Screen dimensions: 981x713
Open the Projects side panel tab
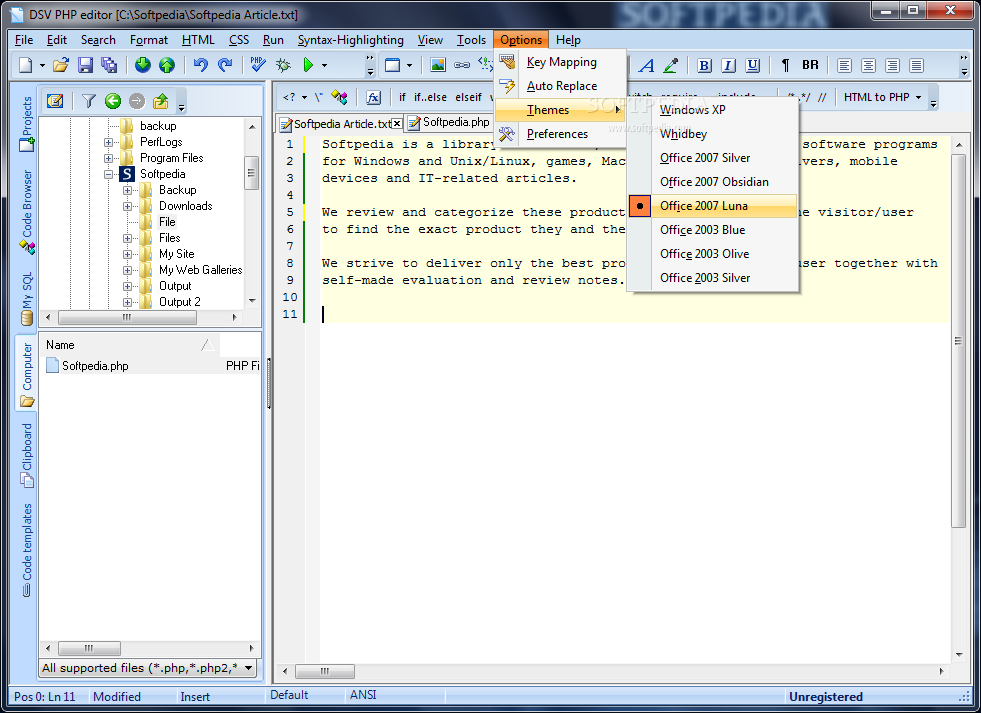(26, 123)
